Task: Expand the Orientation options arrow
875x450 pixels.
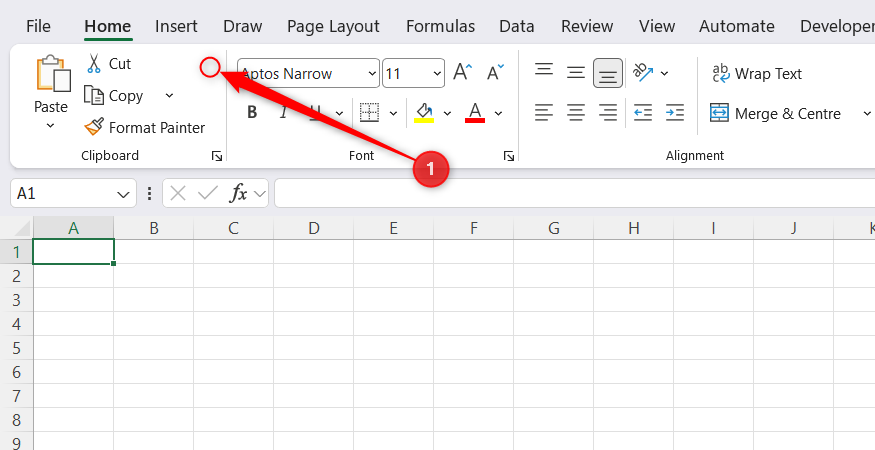Action: pos(665,73)
